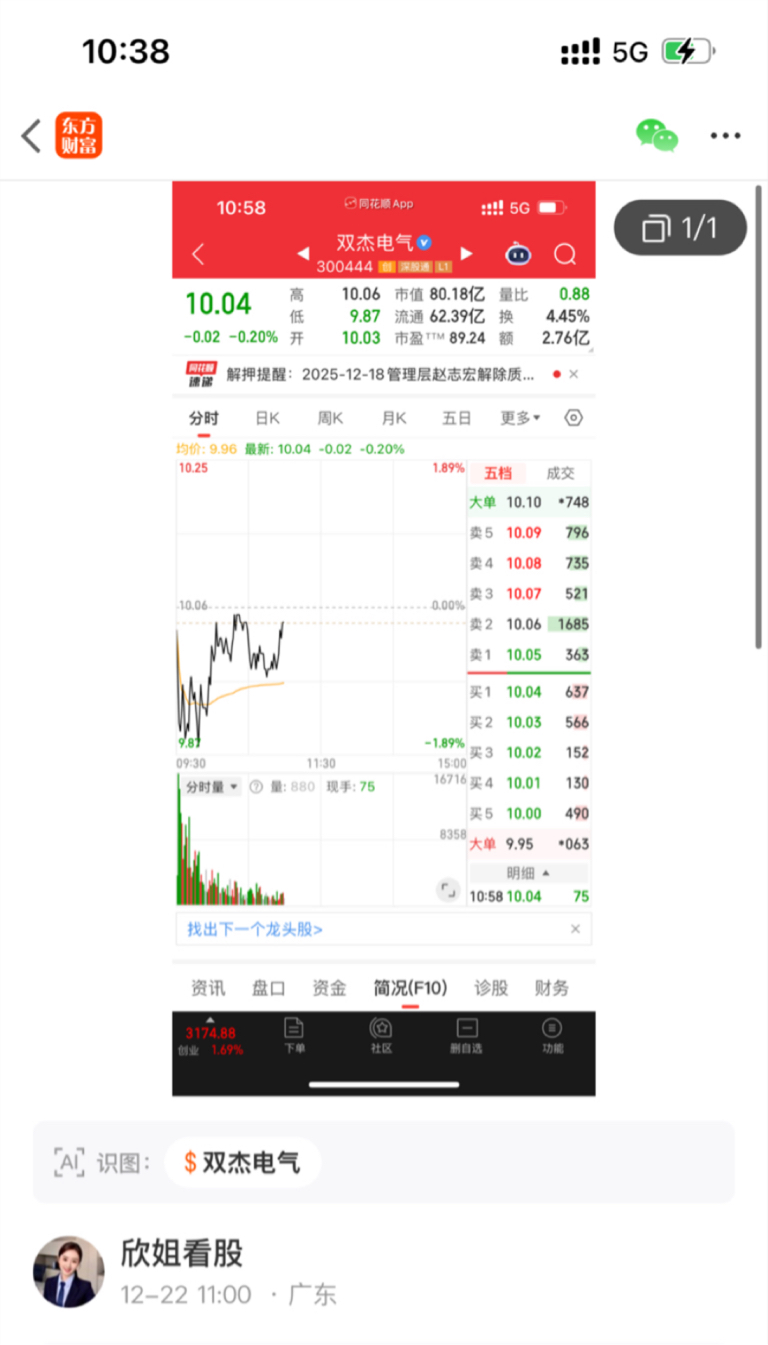Share to WeChat via green icon
This screenshot has height=1345, width=768.
[657, 135]
